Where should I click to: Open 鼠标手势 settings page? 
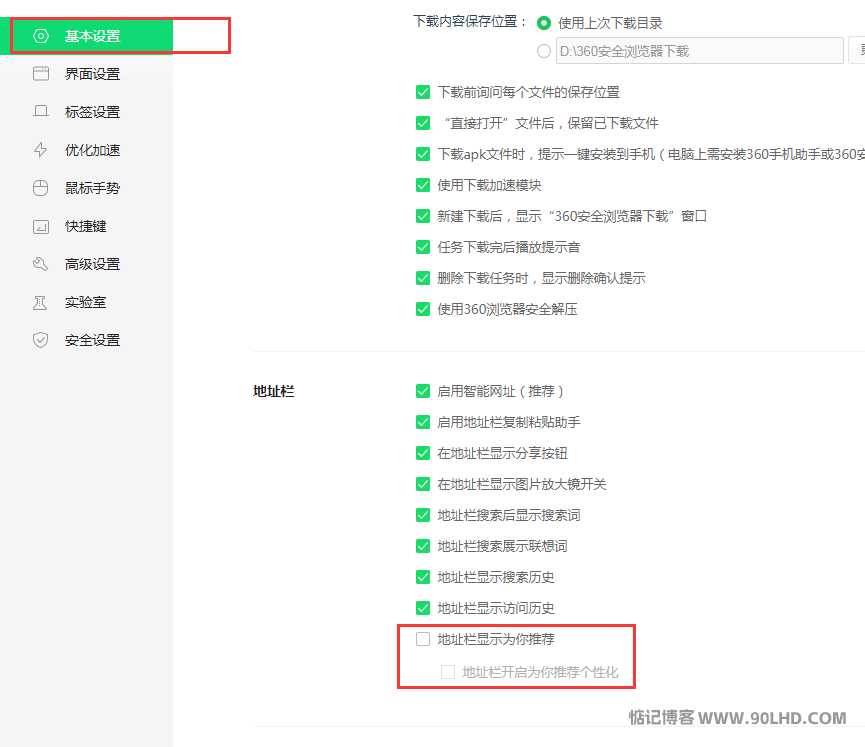(x=87, y=188)
